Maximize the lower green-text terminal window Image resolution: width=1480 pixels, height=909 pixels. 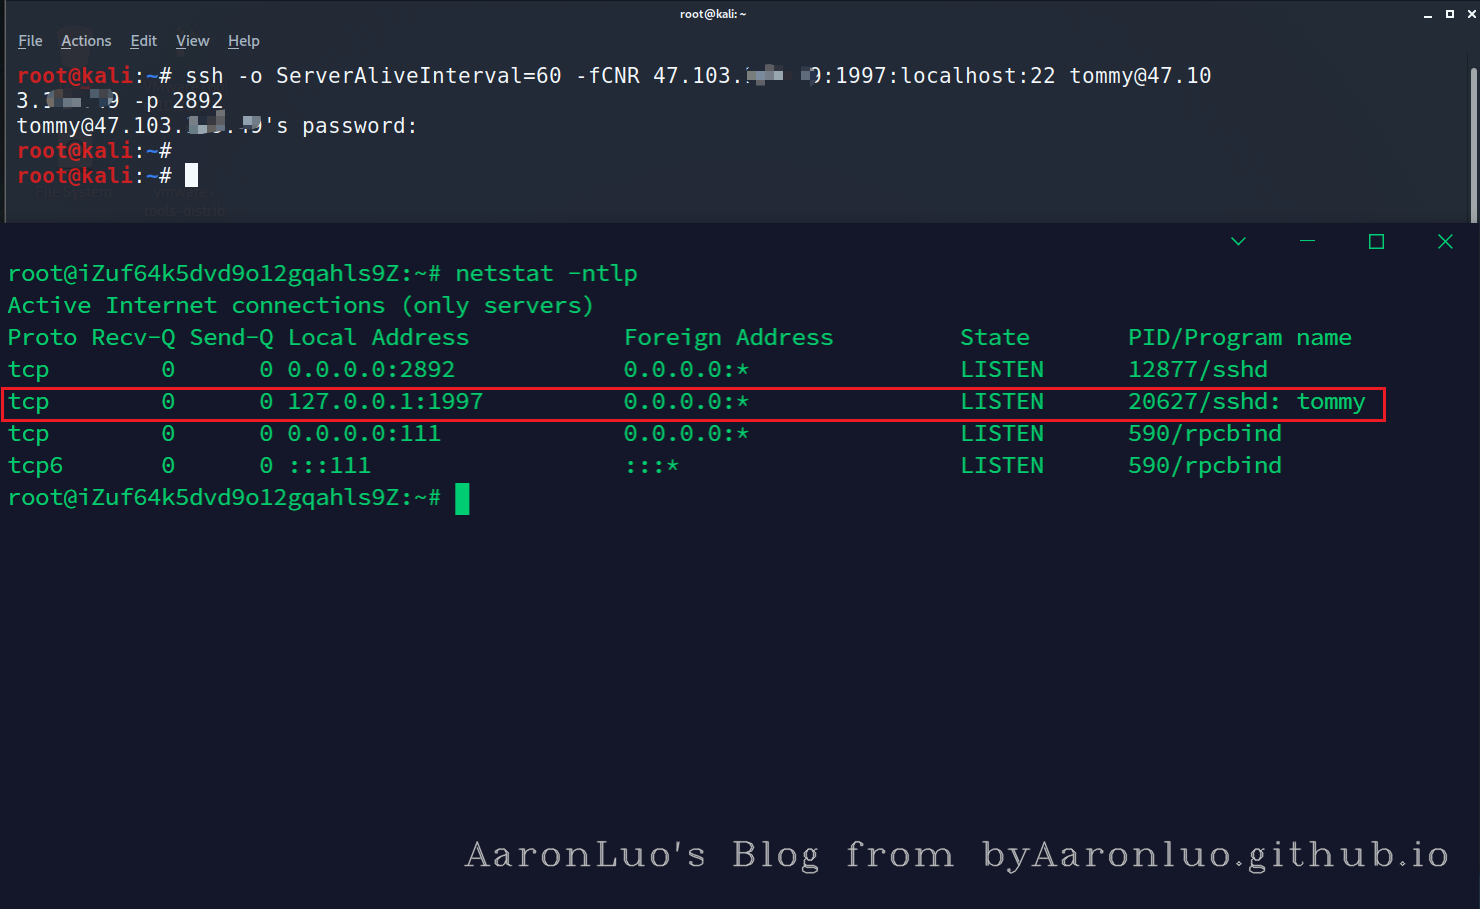[1376, 241]
